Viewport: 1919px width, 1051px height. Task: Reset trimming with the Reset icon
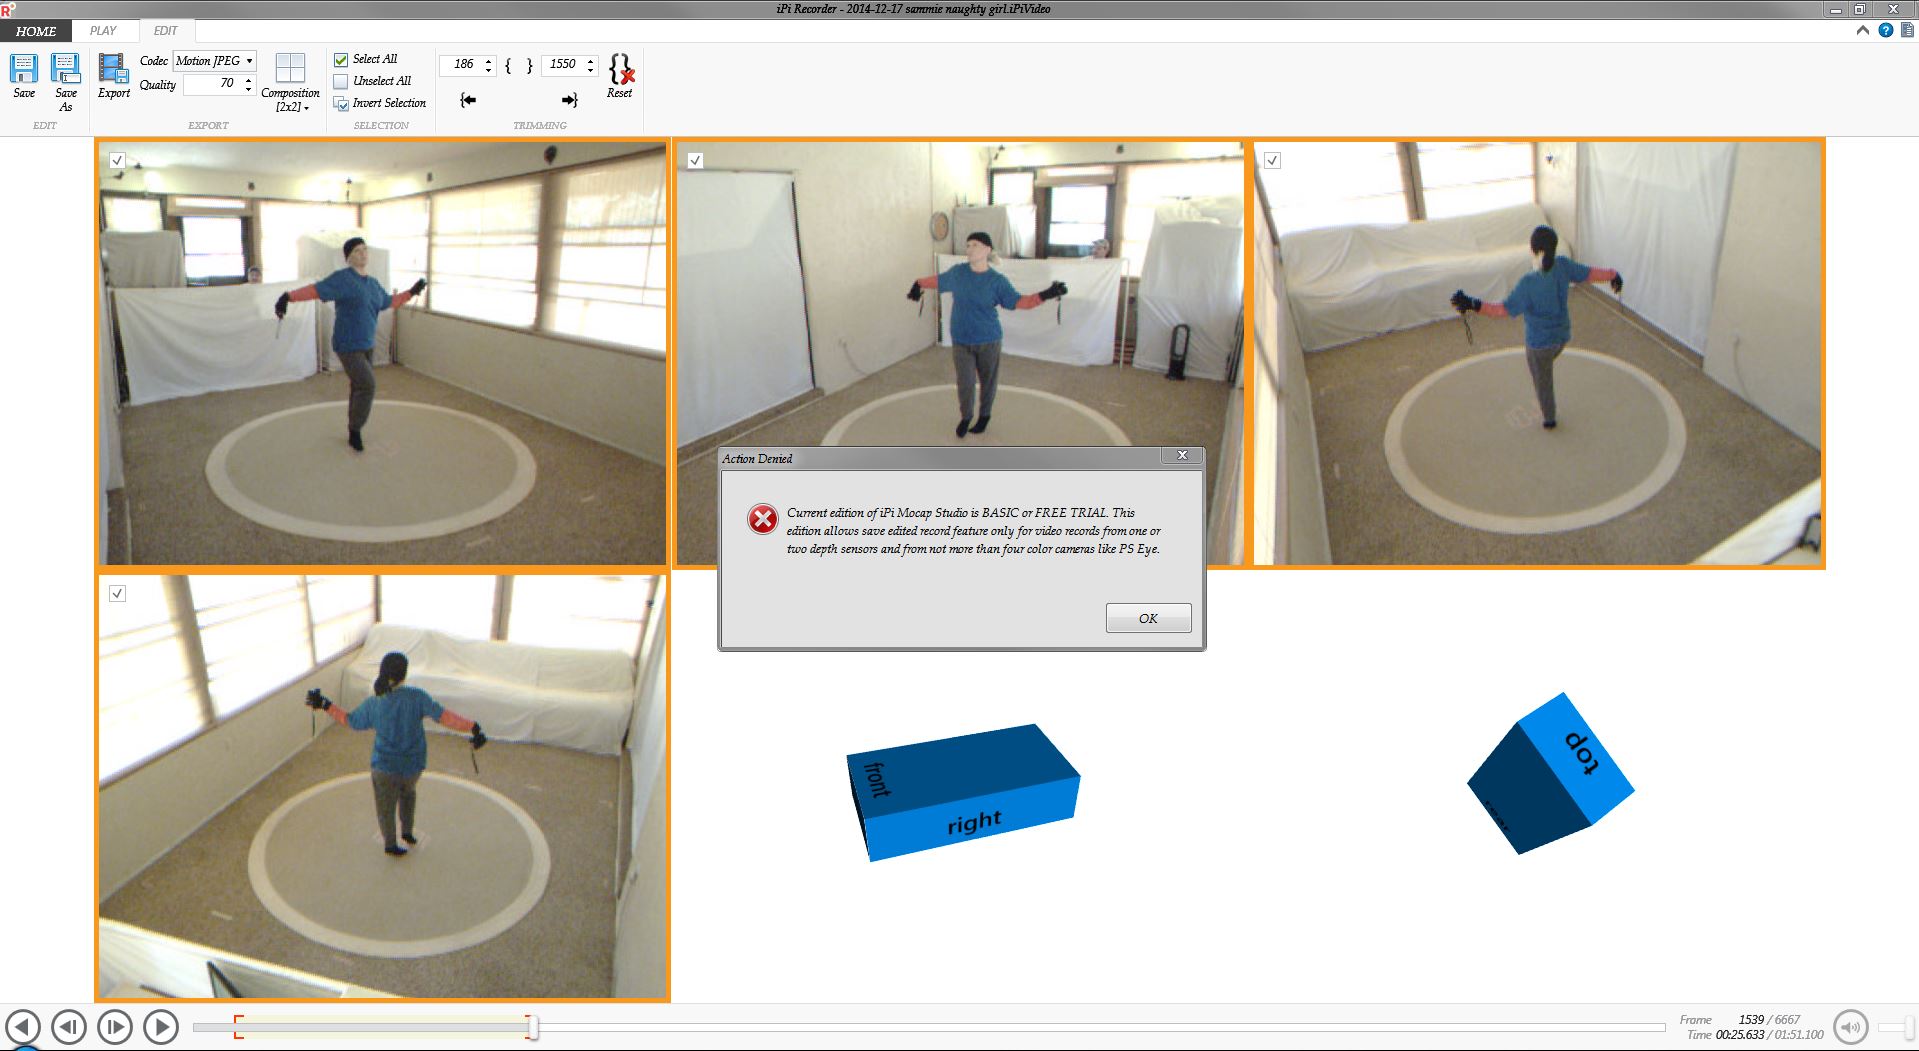point(620,69)
